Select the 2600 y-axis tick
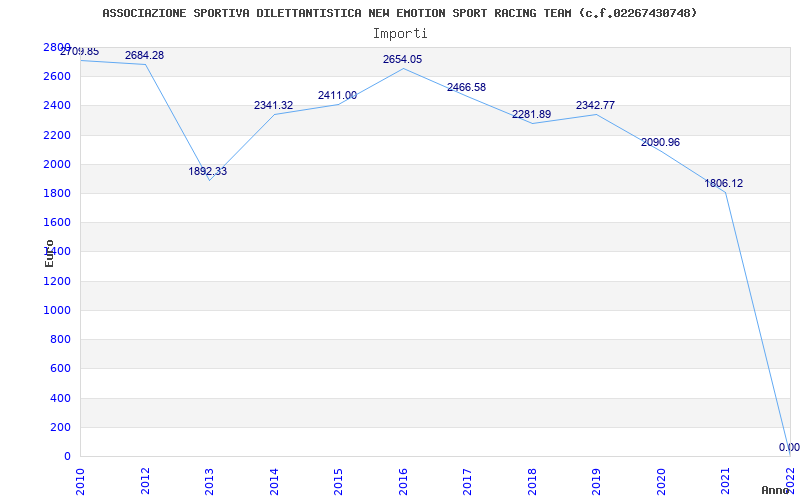 coord(57,77)
